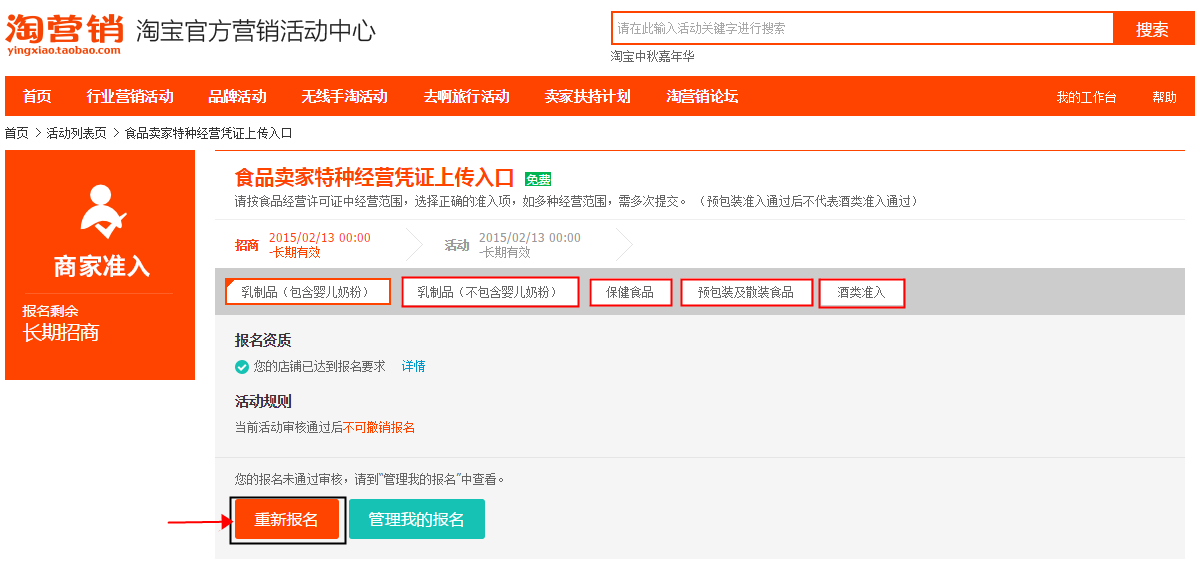Open 去啊旅行活动 menu
The width and height of the screenshot is (1200, 566).
pyautogui.click(x=466, y=97)
